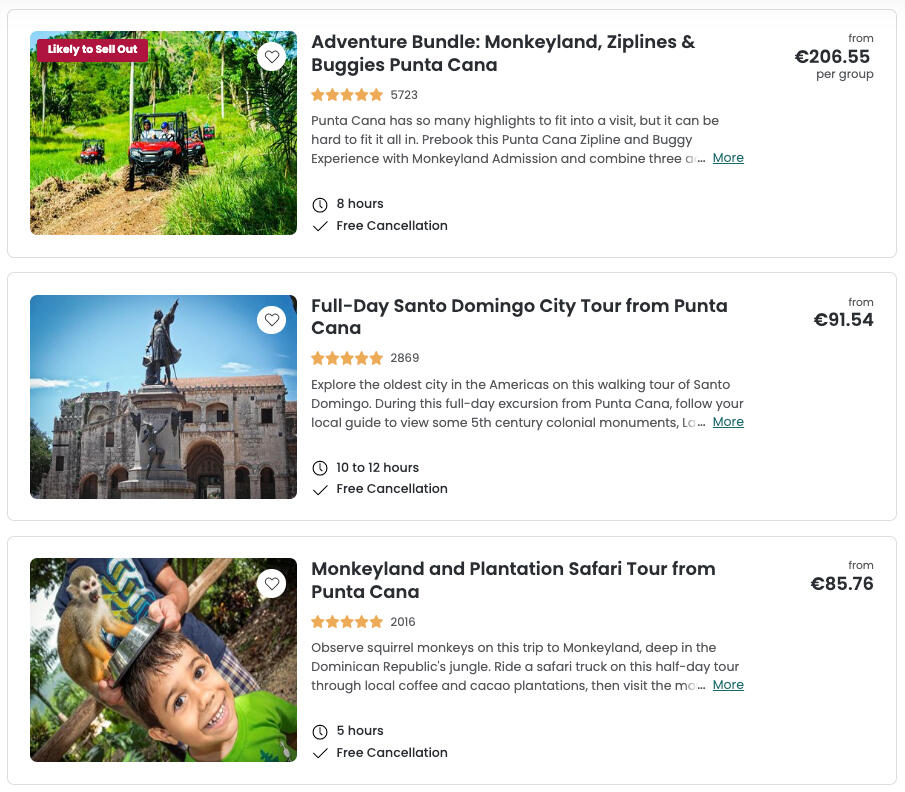Click the buggy ride tour thumbnail
Image resolution: width=905 pixels, height=792 pixels.
coord(163,150)
